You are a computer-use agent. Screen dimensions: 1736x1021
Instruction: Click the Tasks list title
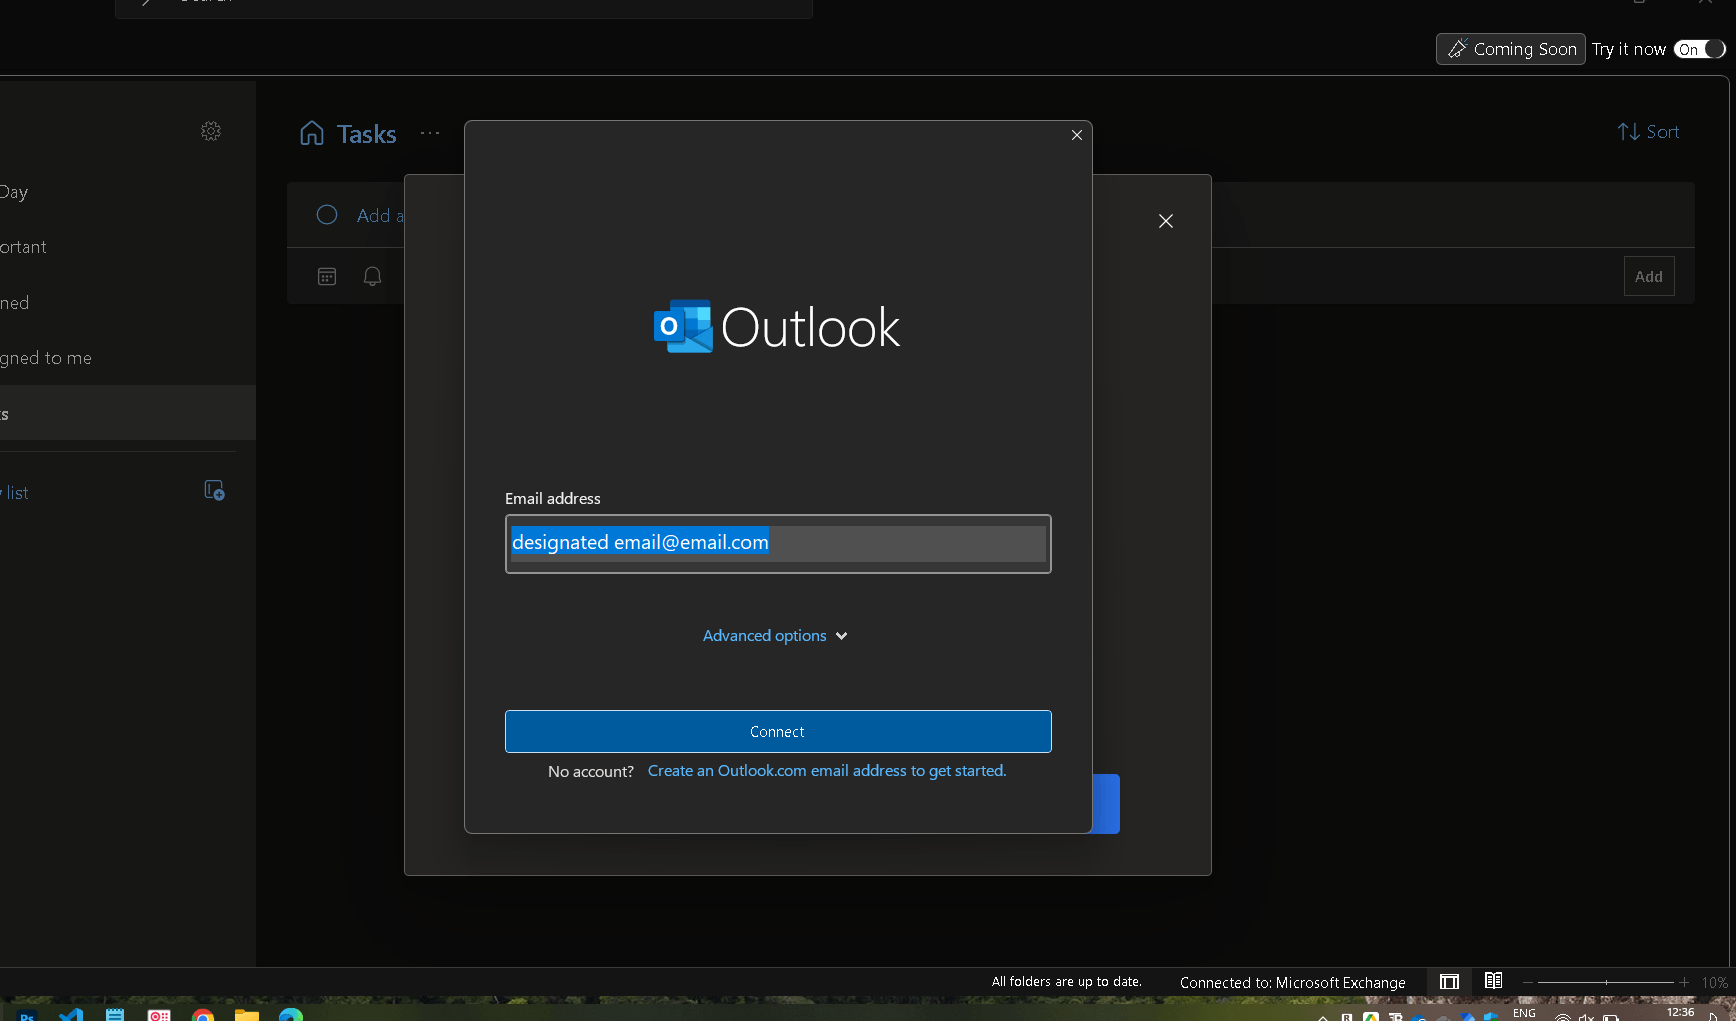point(367,134)
